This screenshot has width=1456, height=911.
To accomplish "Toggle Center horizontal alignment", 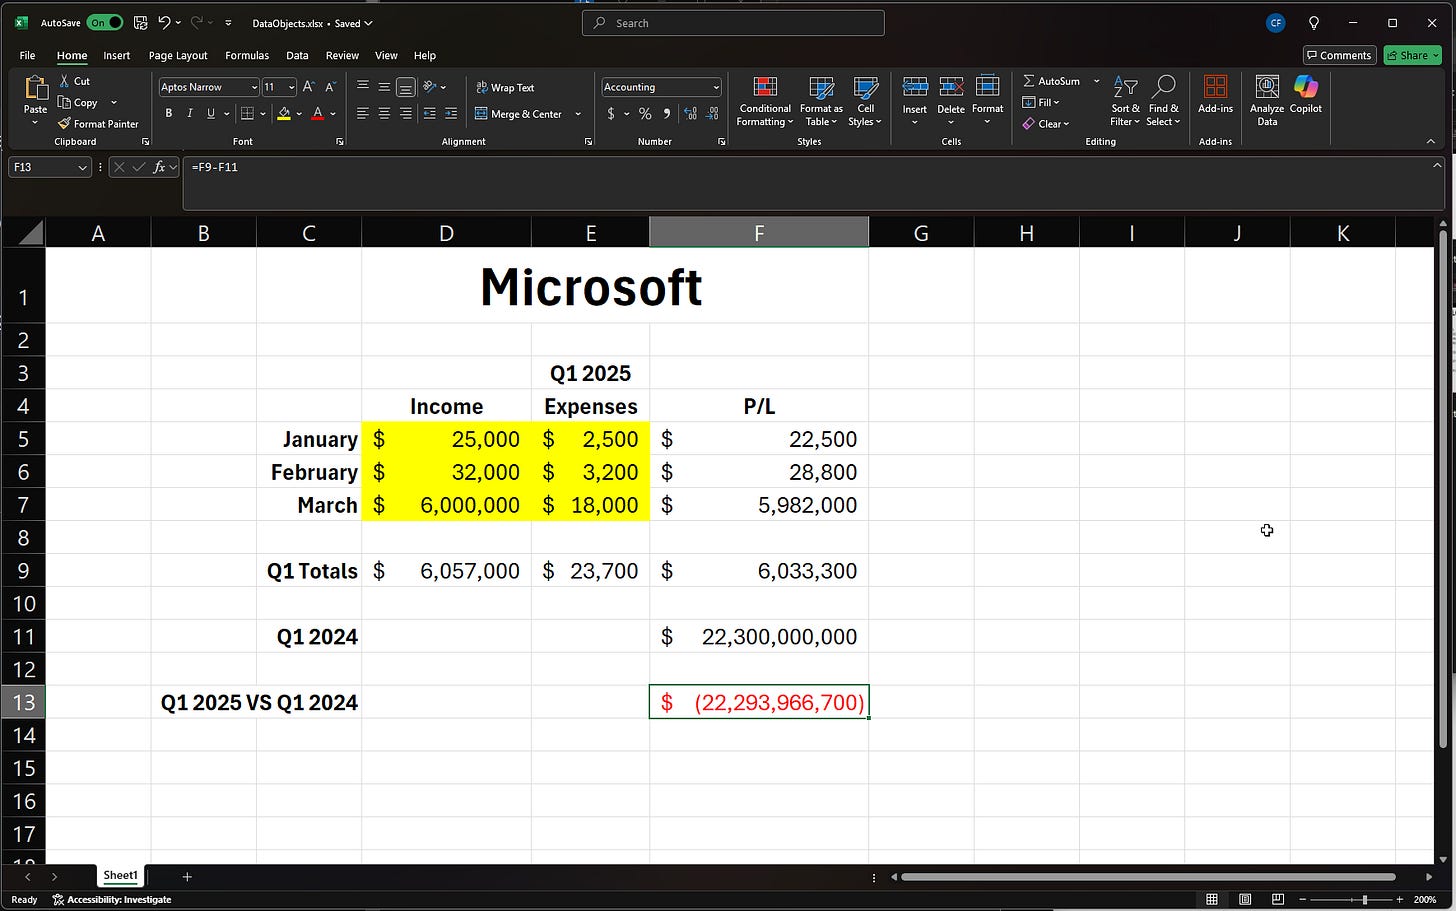I will point(384,114).
